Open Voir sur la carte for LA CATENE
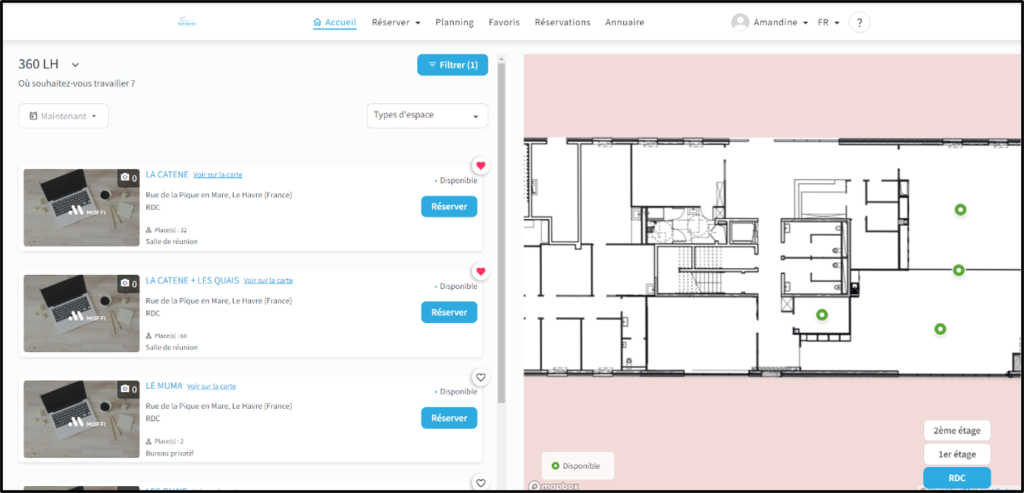 (218, 175)
